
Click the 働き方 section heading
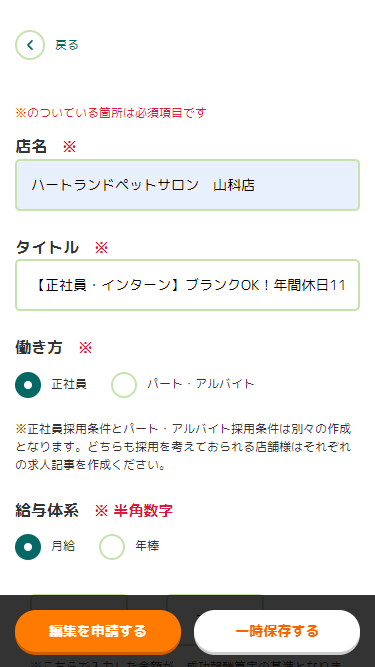tap(39, 348)
